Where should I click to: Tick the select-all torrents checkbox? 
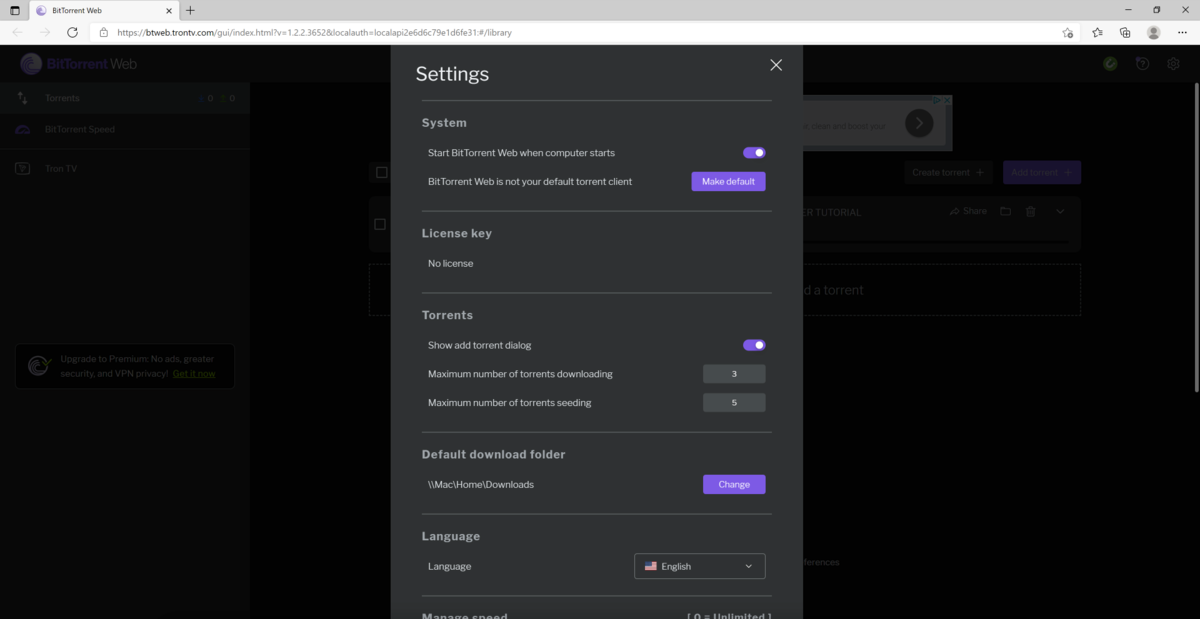pyautogui.click(x=381, y=172)
